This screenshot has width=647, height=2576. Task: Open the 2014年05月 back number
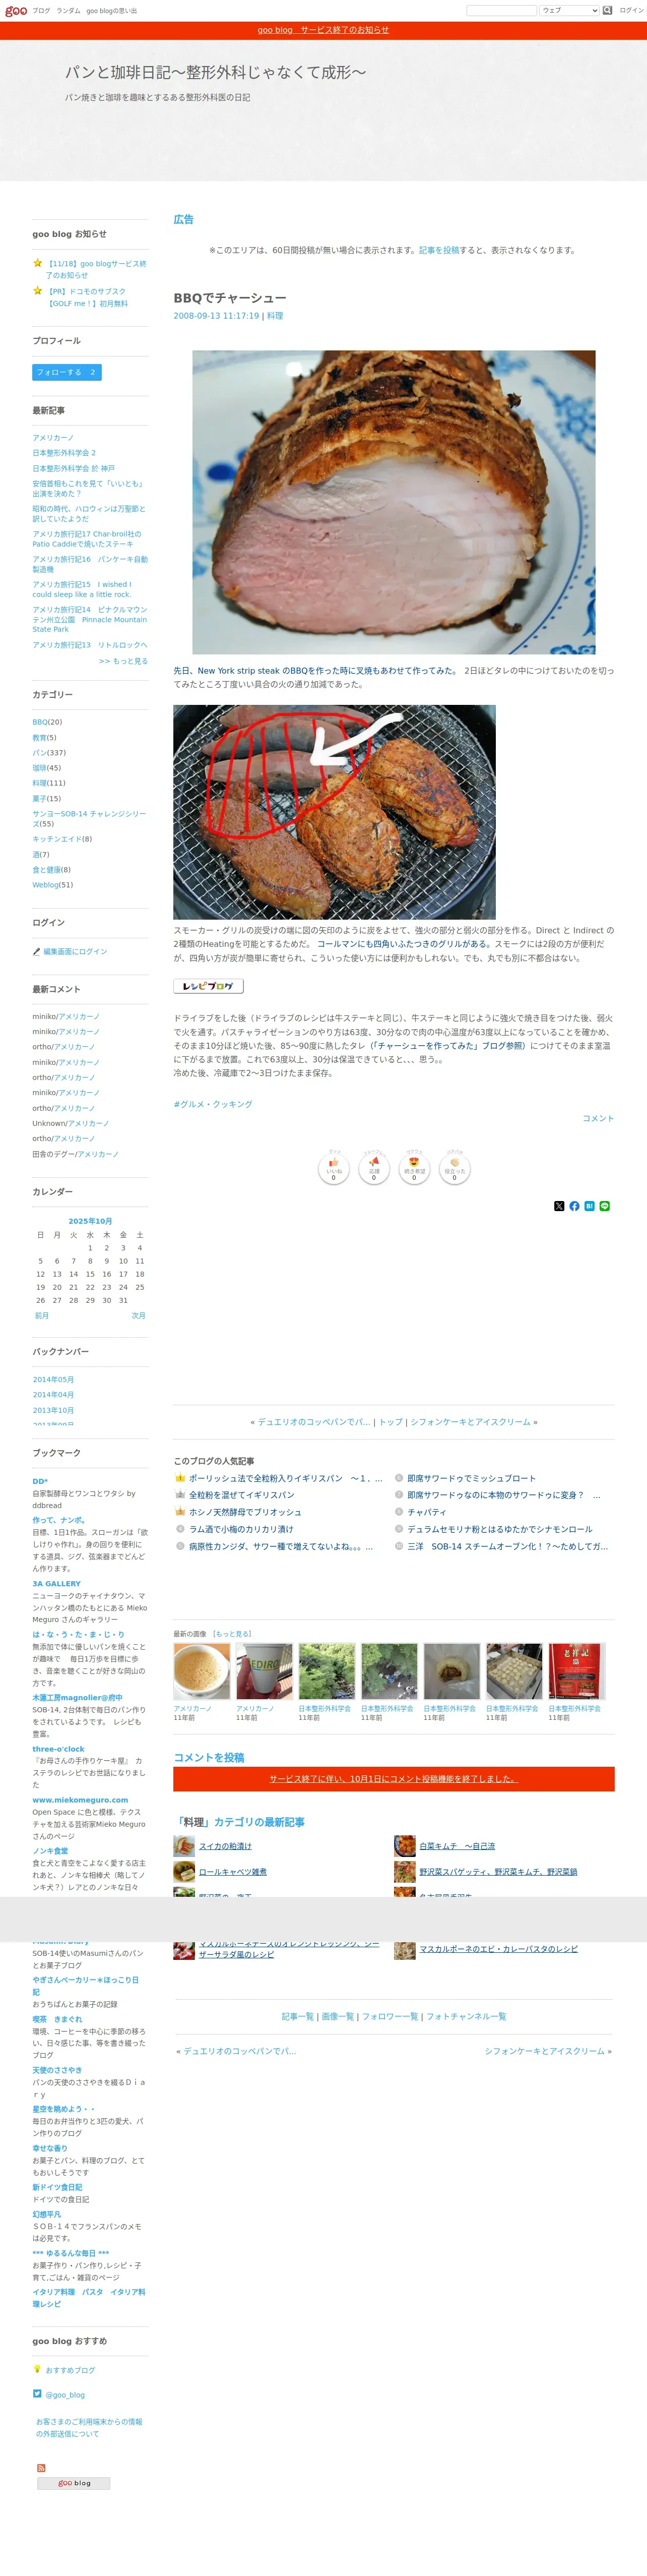pyautogui.click(x=53, y=1379)
